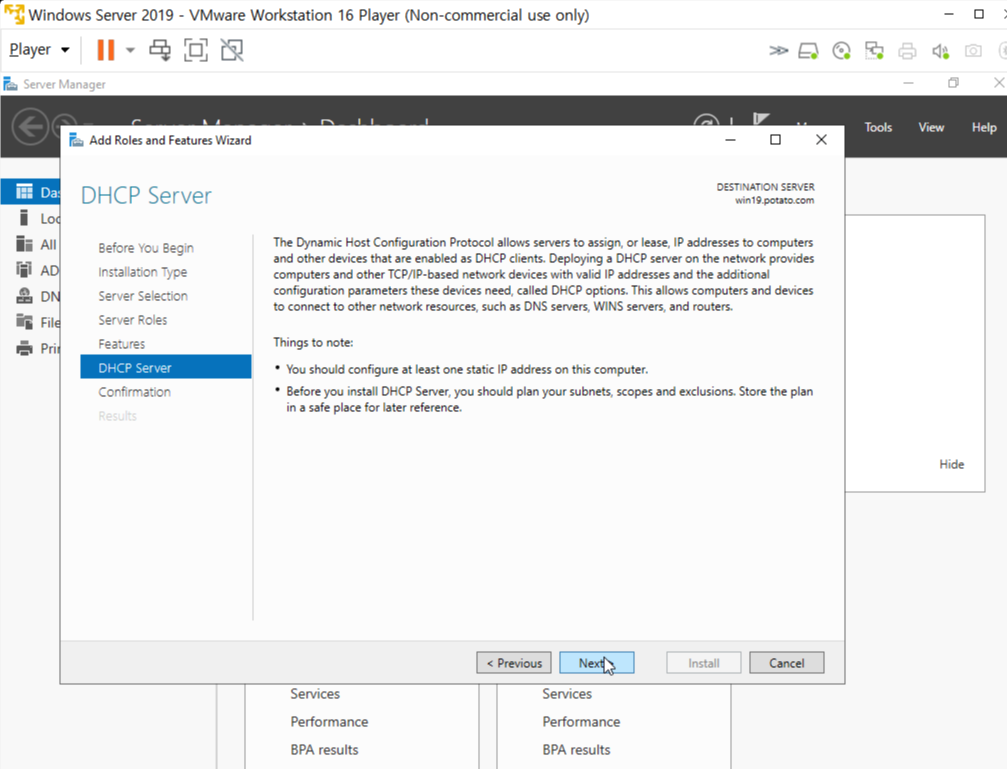This screenshot has height=769, width=1007.
Task: Click the Unity mode icon in VMware toolbar
Action: coord(232,50)
